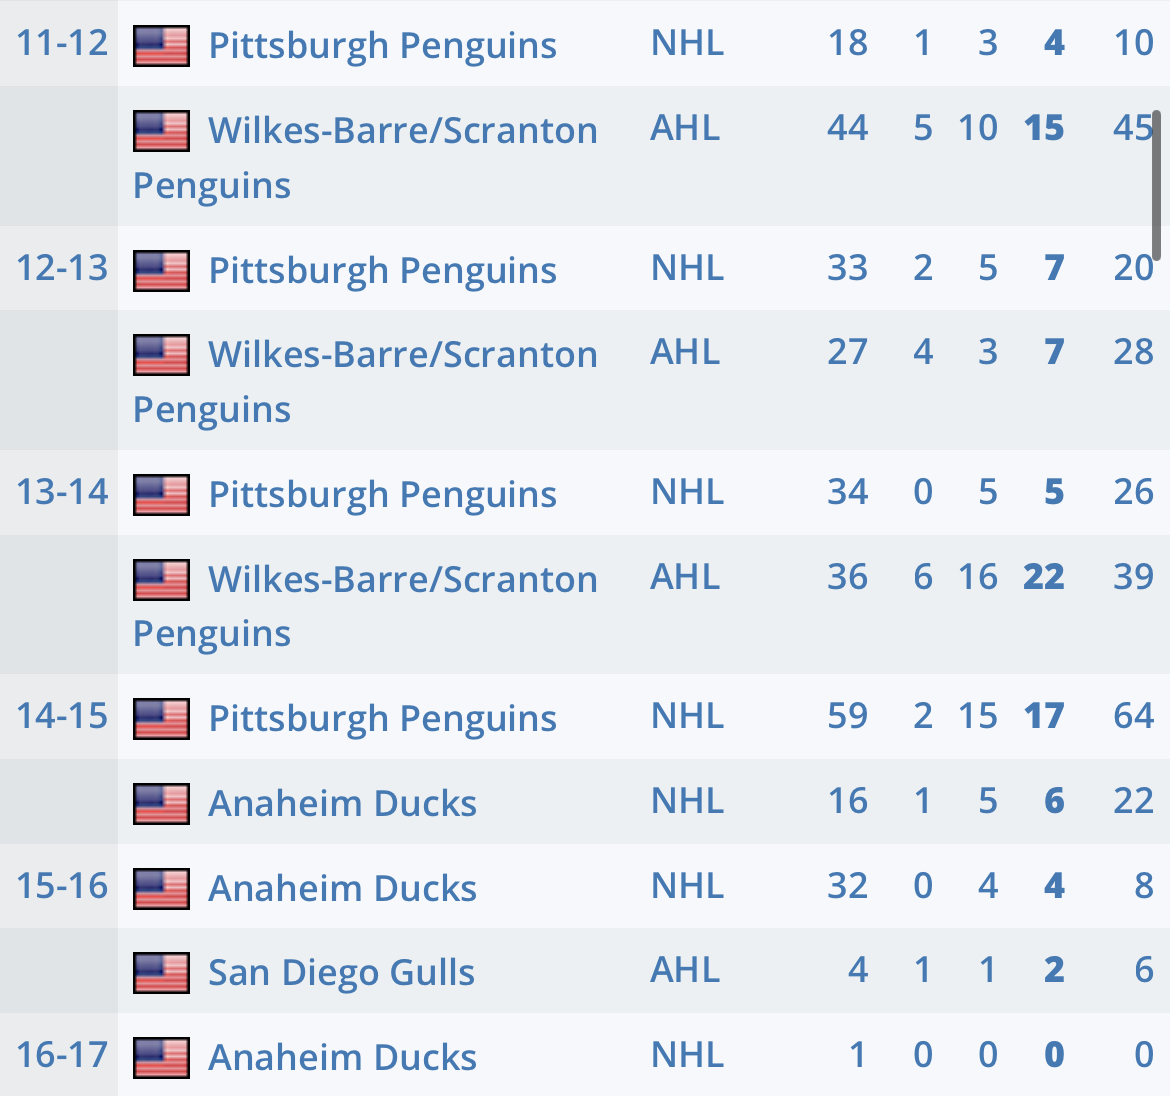Click the flag next to 15-16 Anaheim Ducks
This screenshot has height=1096, width=1170.
click(161, 888)
